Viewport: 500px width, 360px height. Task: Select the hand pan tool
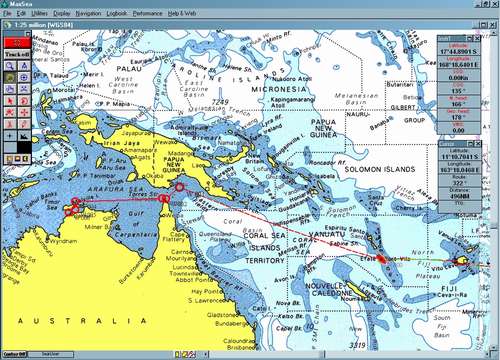[10, 89]
